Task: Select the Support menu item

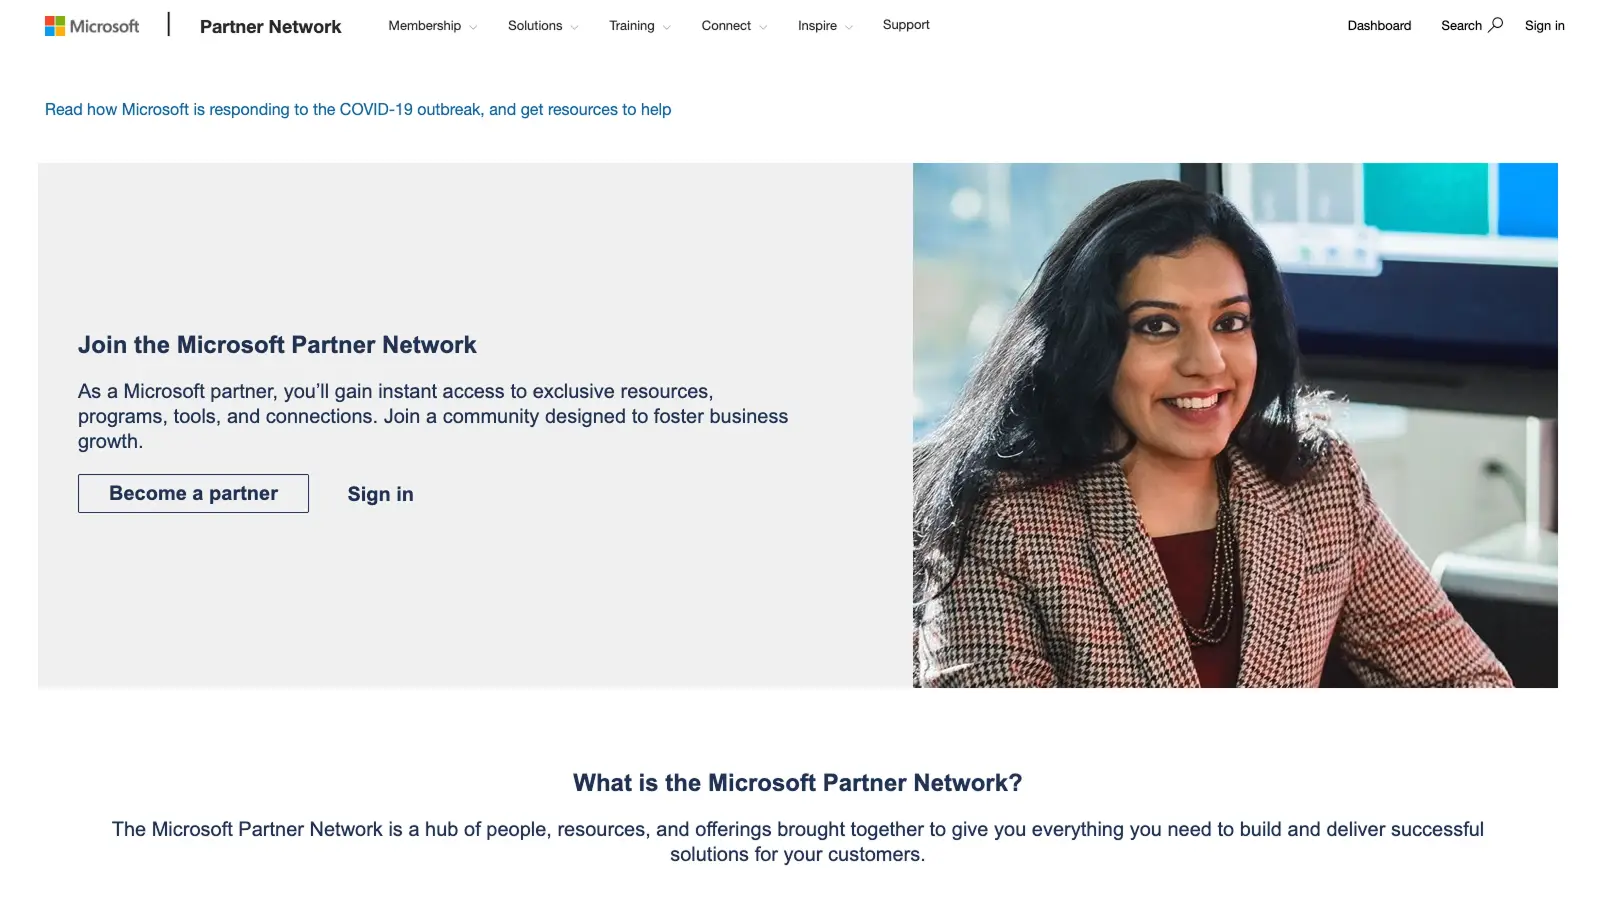Action: point(905,24)
